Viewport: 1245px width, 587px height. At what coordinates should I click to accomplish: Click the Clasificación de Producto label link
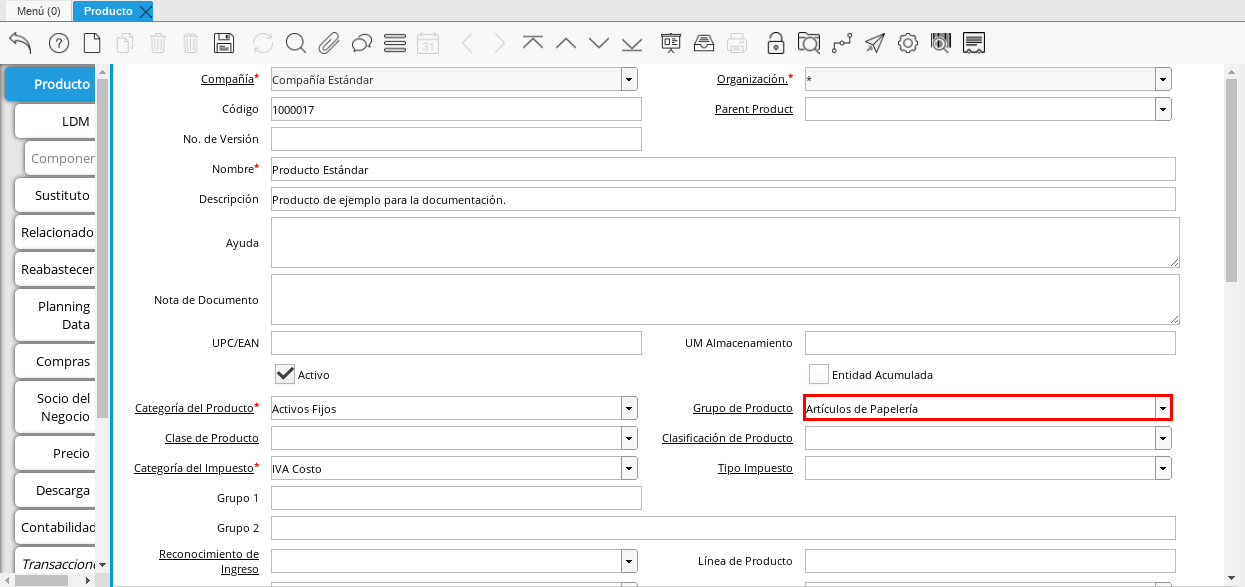727,438
